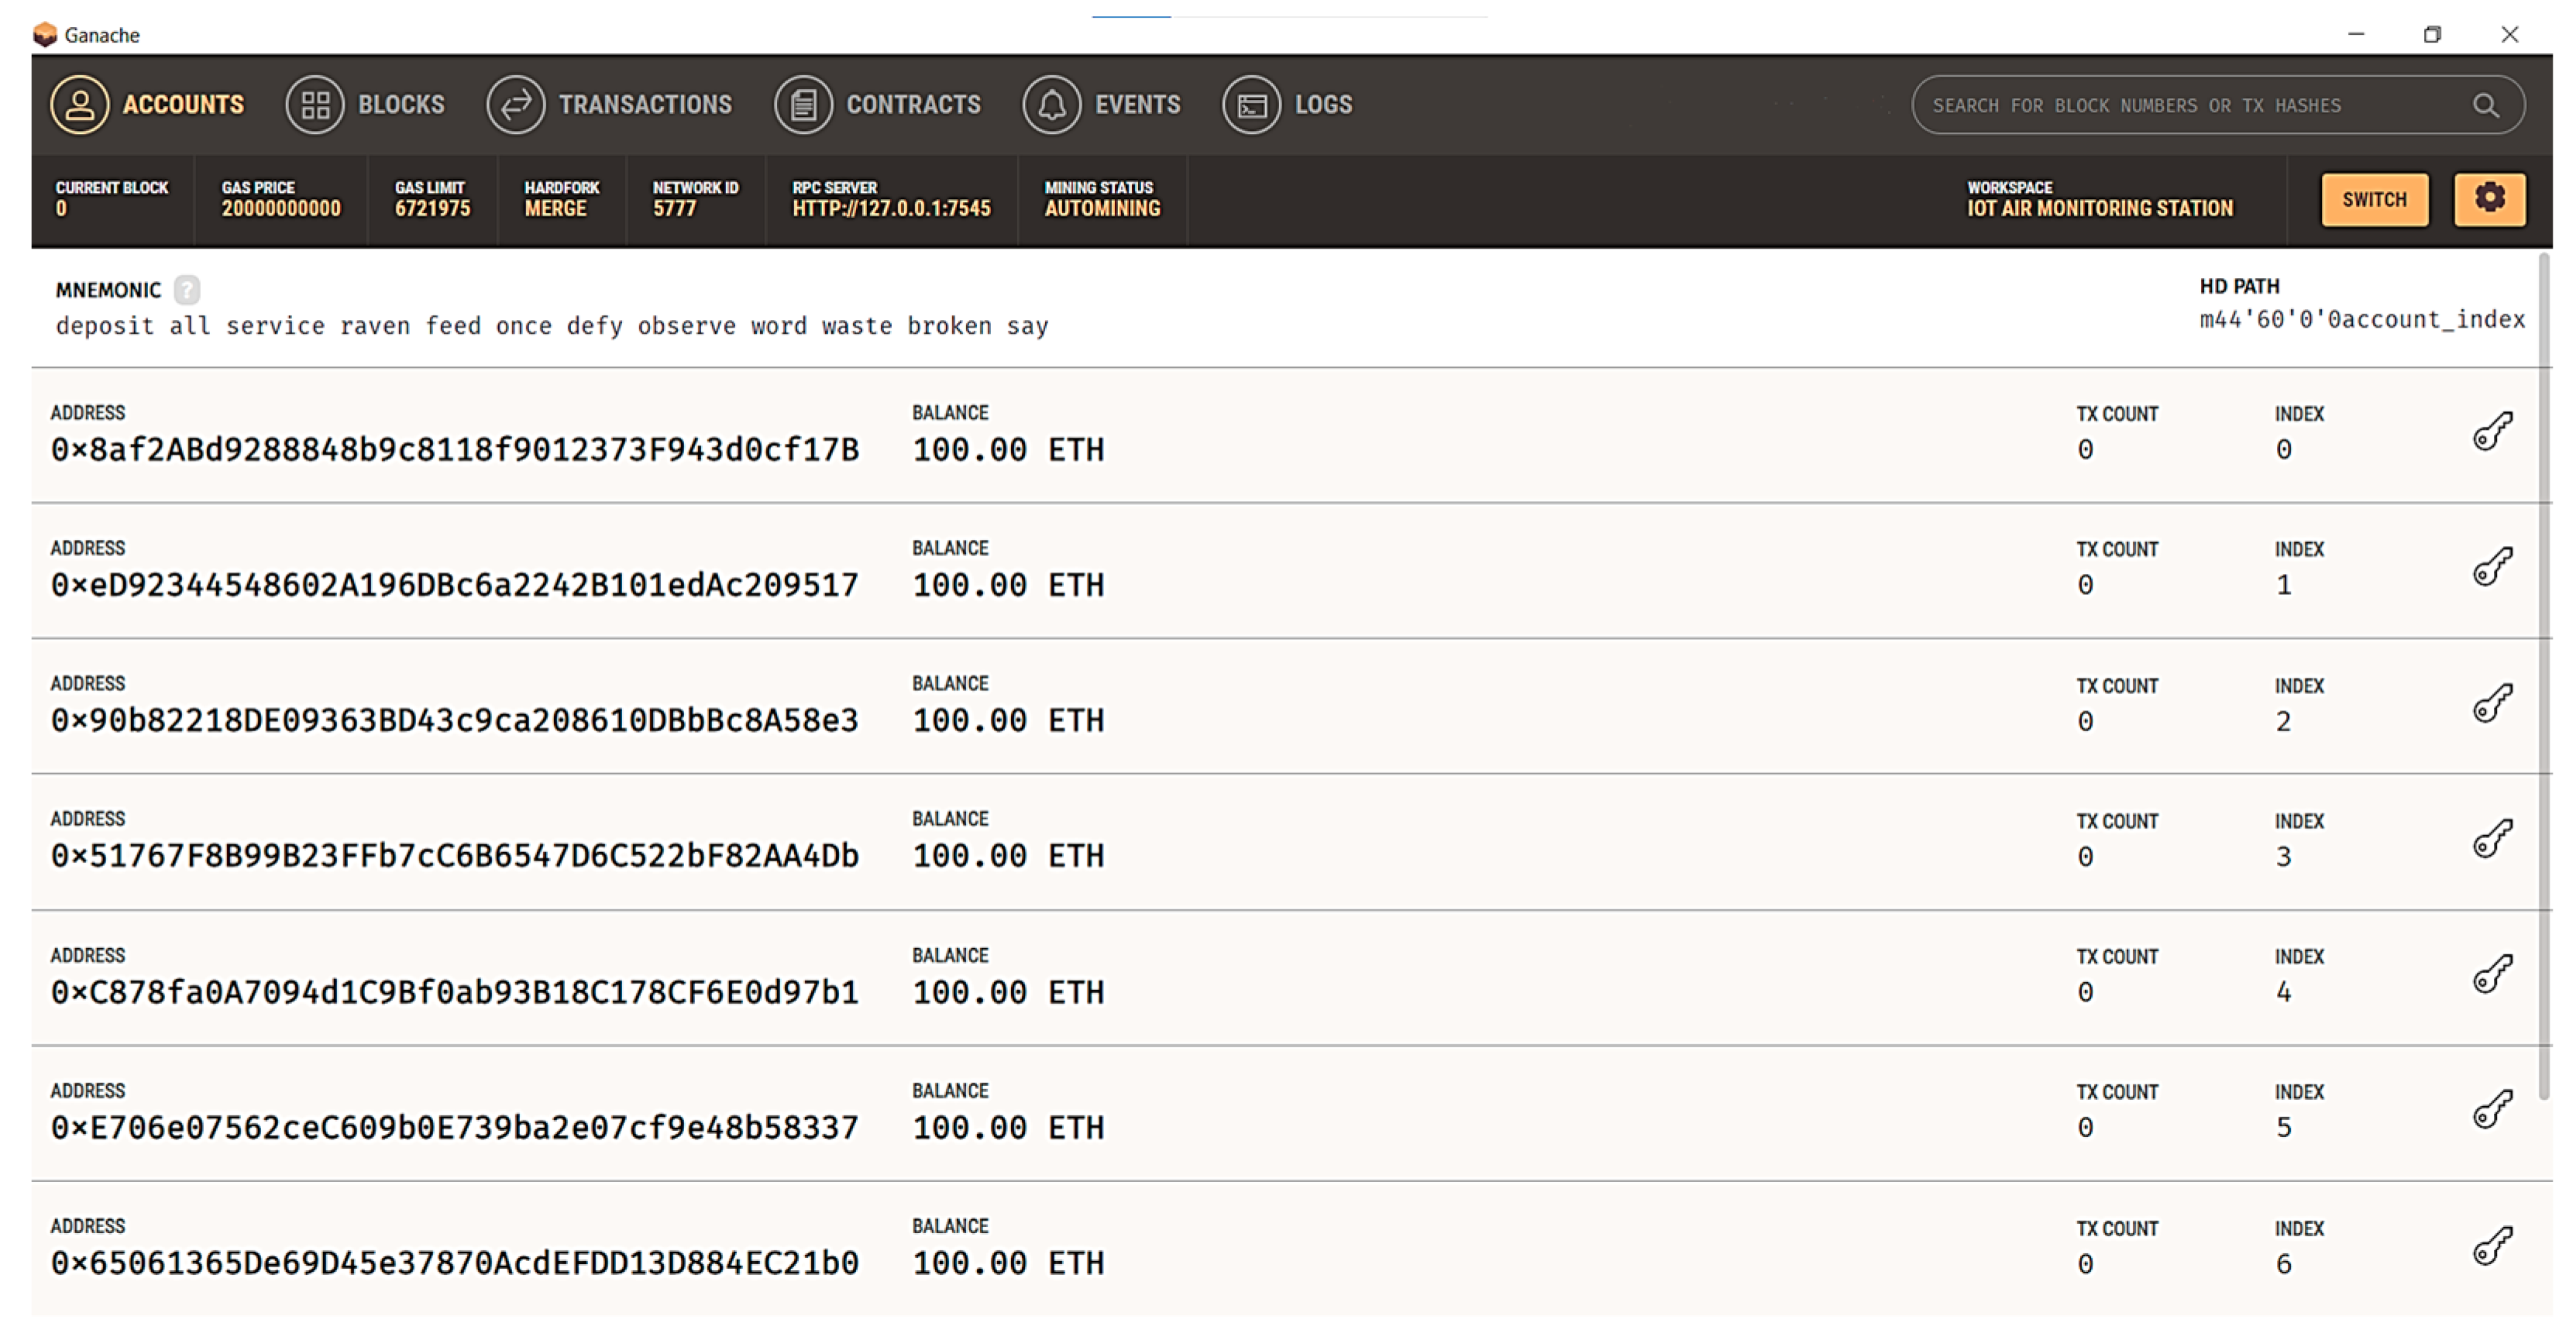
Task: Reveal key for account index 5
Action: [2492, 1109]
